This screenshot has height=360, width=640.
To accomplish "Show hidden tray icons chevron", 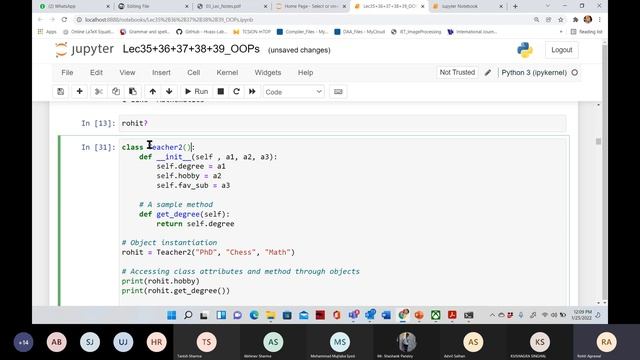I will [492, 315].
